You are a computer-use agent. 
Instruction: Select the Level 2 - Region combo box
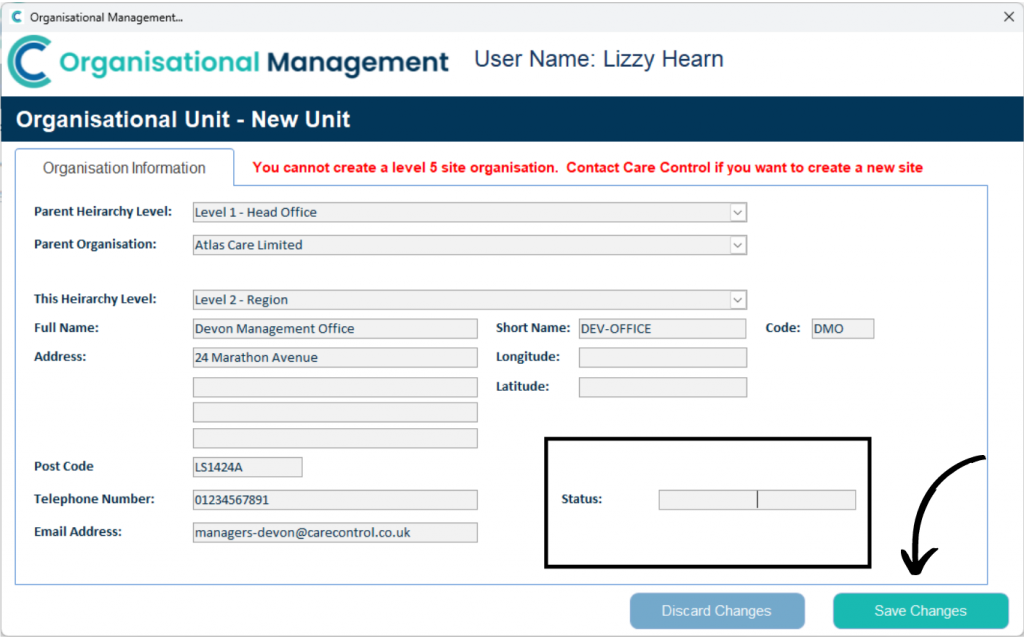coord(470,300)
